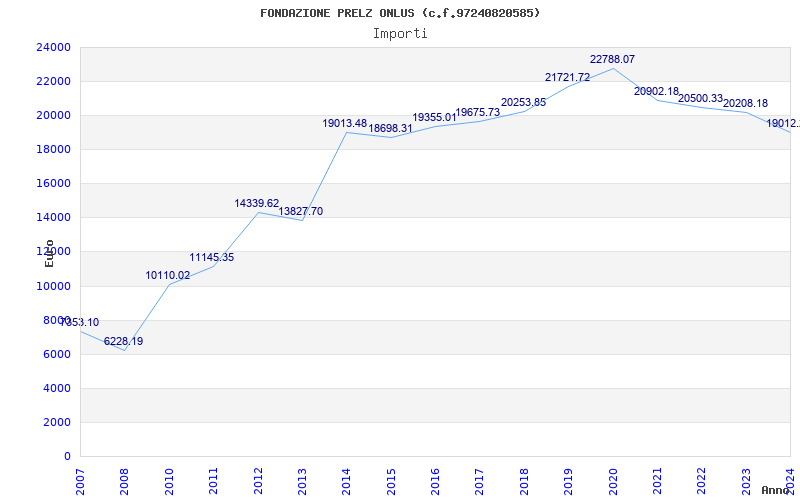Click x-axis year 2019
Viewport: 800px width, 500px height.
[x=568, y=481]
